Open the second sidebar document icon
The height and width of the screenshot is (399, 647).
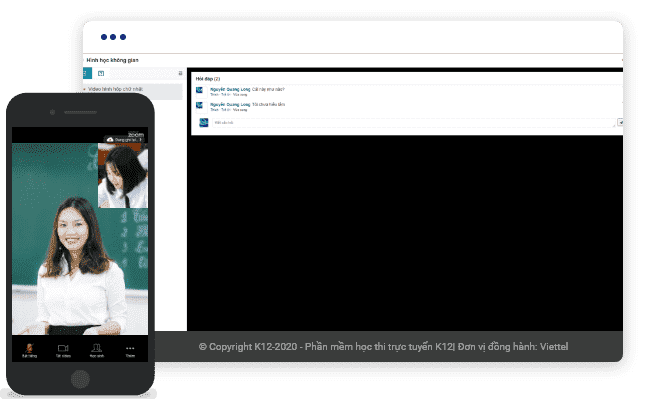point(101,73)
